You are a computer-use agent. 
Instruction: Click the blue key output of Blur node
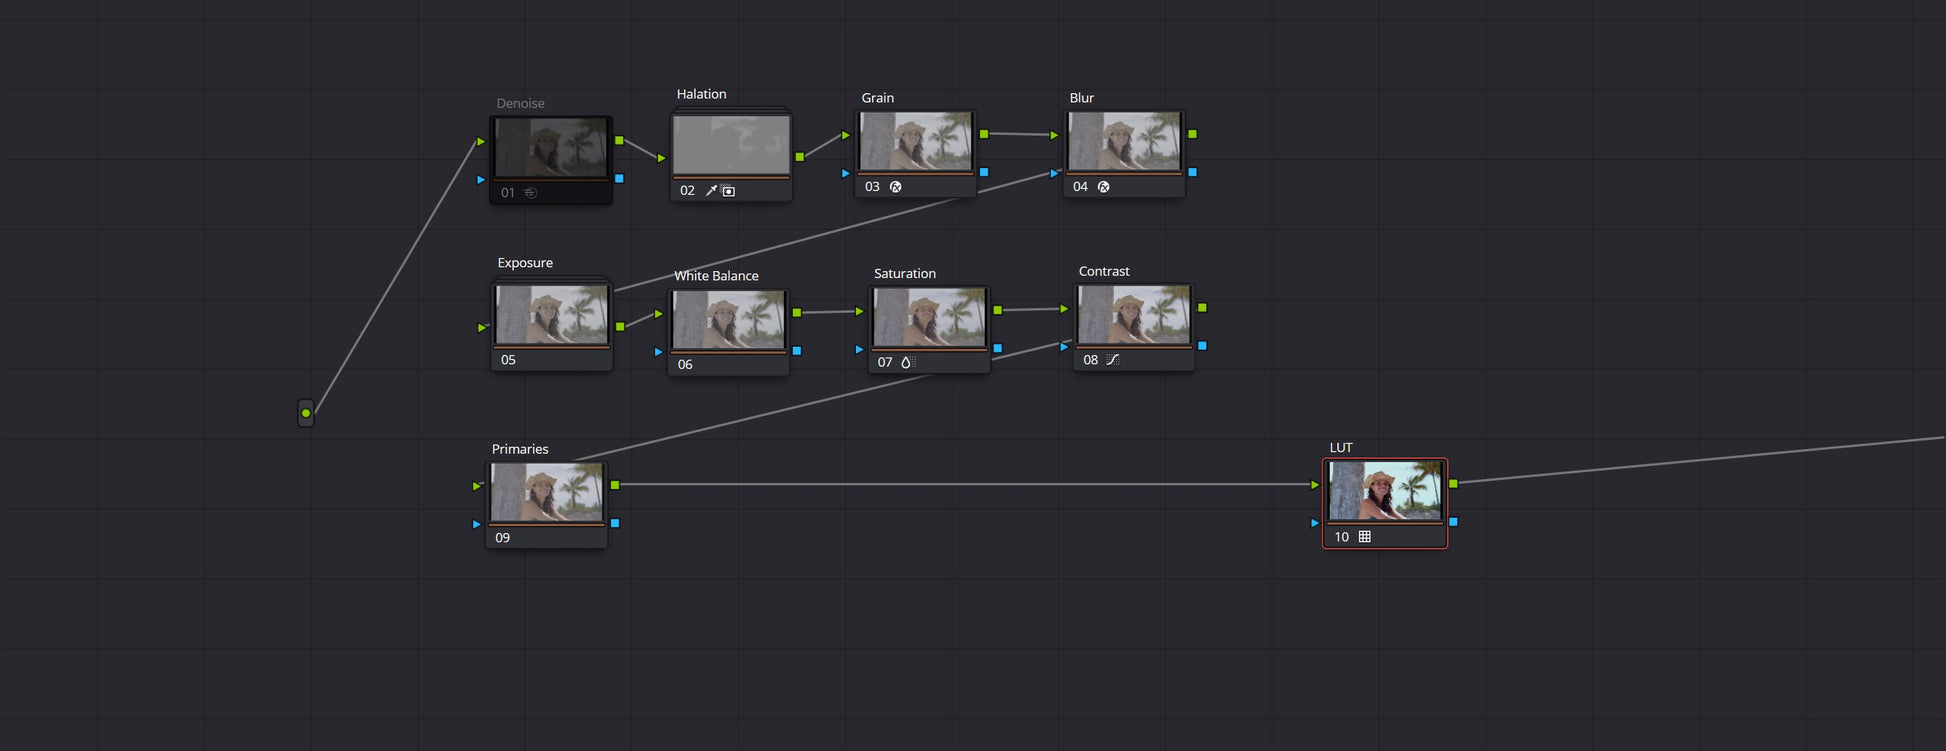(1192, 172)
